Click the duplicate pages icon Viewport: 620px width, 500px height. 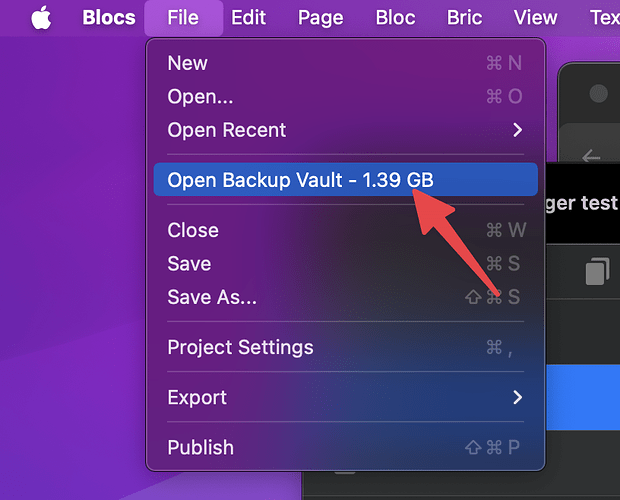(x=597, y=270)
